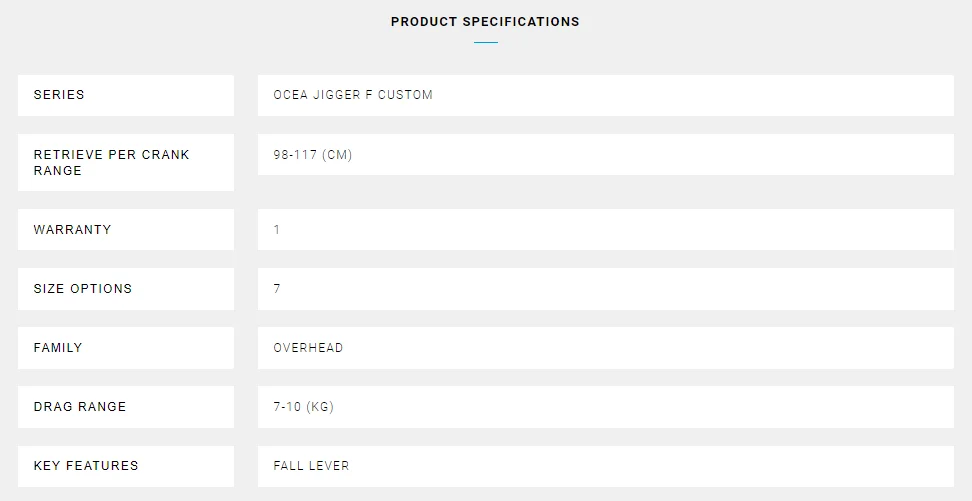The image size is (972, 501).
Task: Click the Ocea Jigger F Custom value
Action: click(x=353, y=95)
